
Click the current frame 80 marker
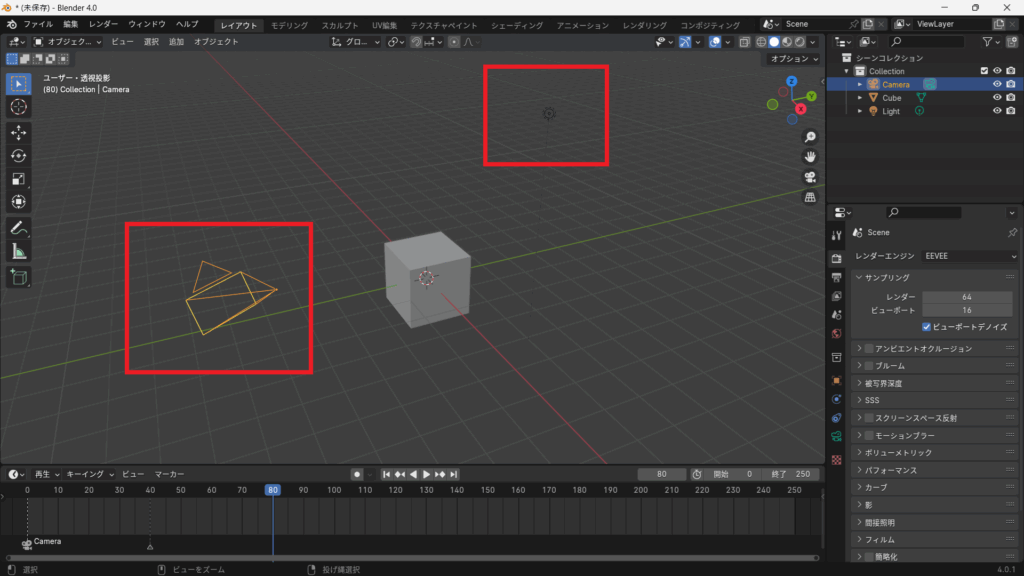coord(272,490)
